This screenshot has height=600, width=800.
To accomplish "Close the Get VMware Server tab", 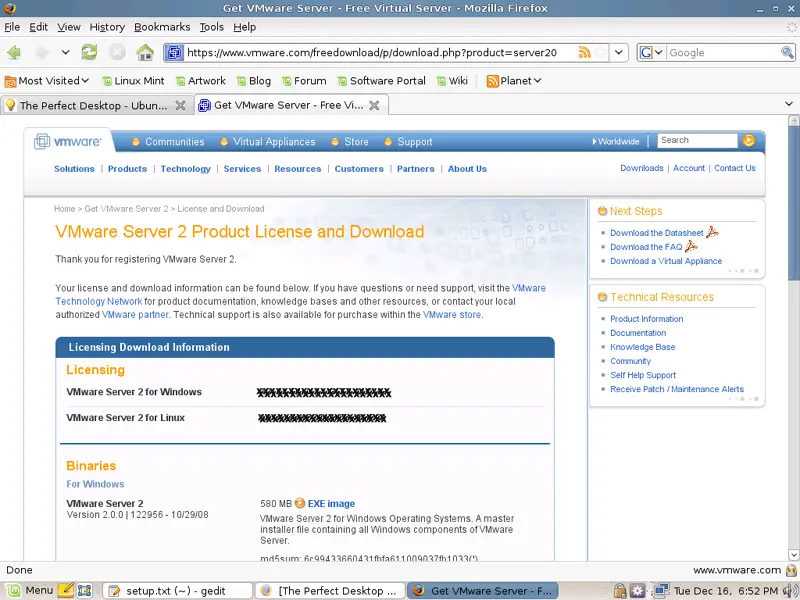I will 374,105.
